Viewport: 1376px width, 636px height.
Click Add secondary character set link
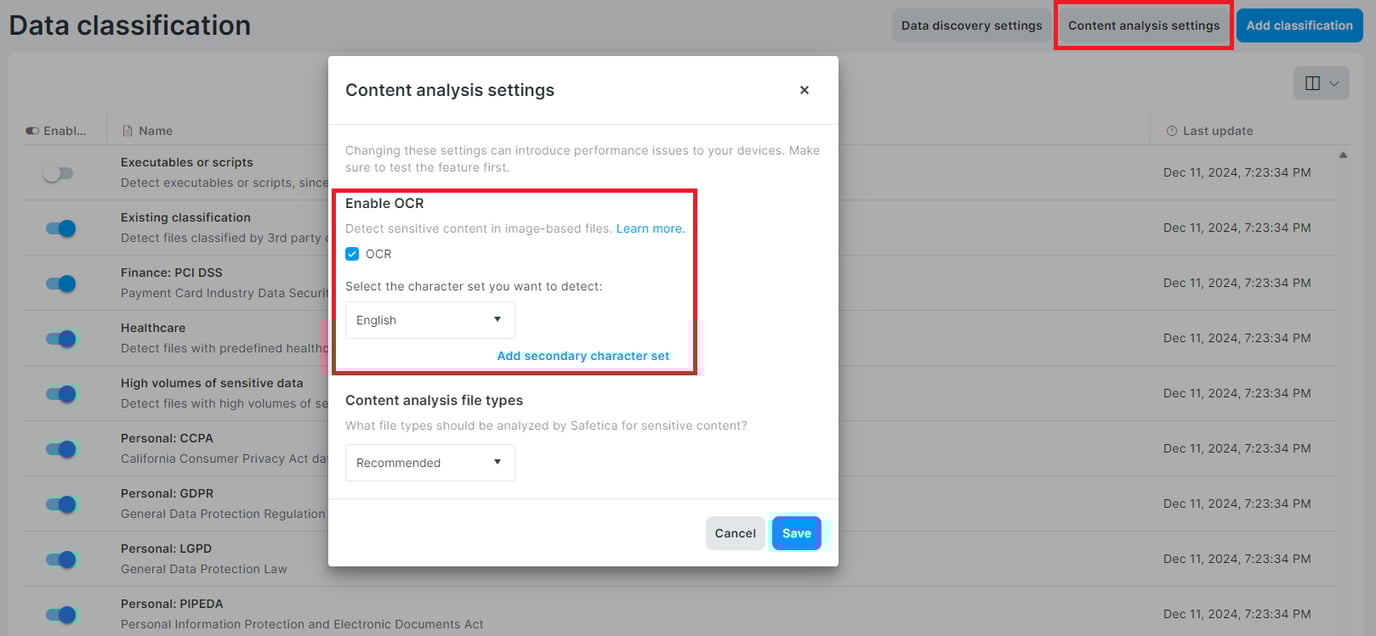click(x=583, y=356)
